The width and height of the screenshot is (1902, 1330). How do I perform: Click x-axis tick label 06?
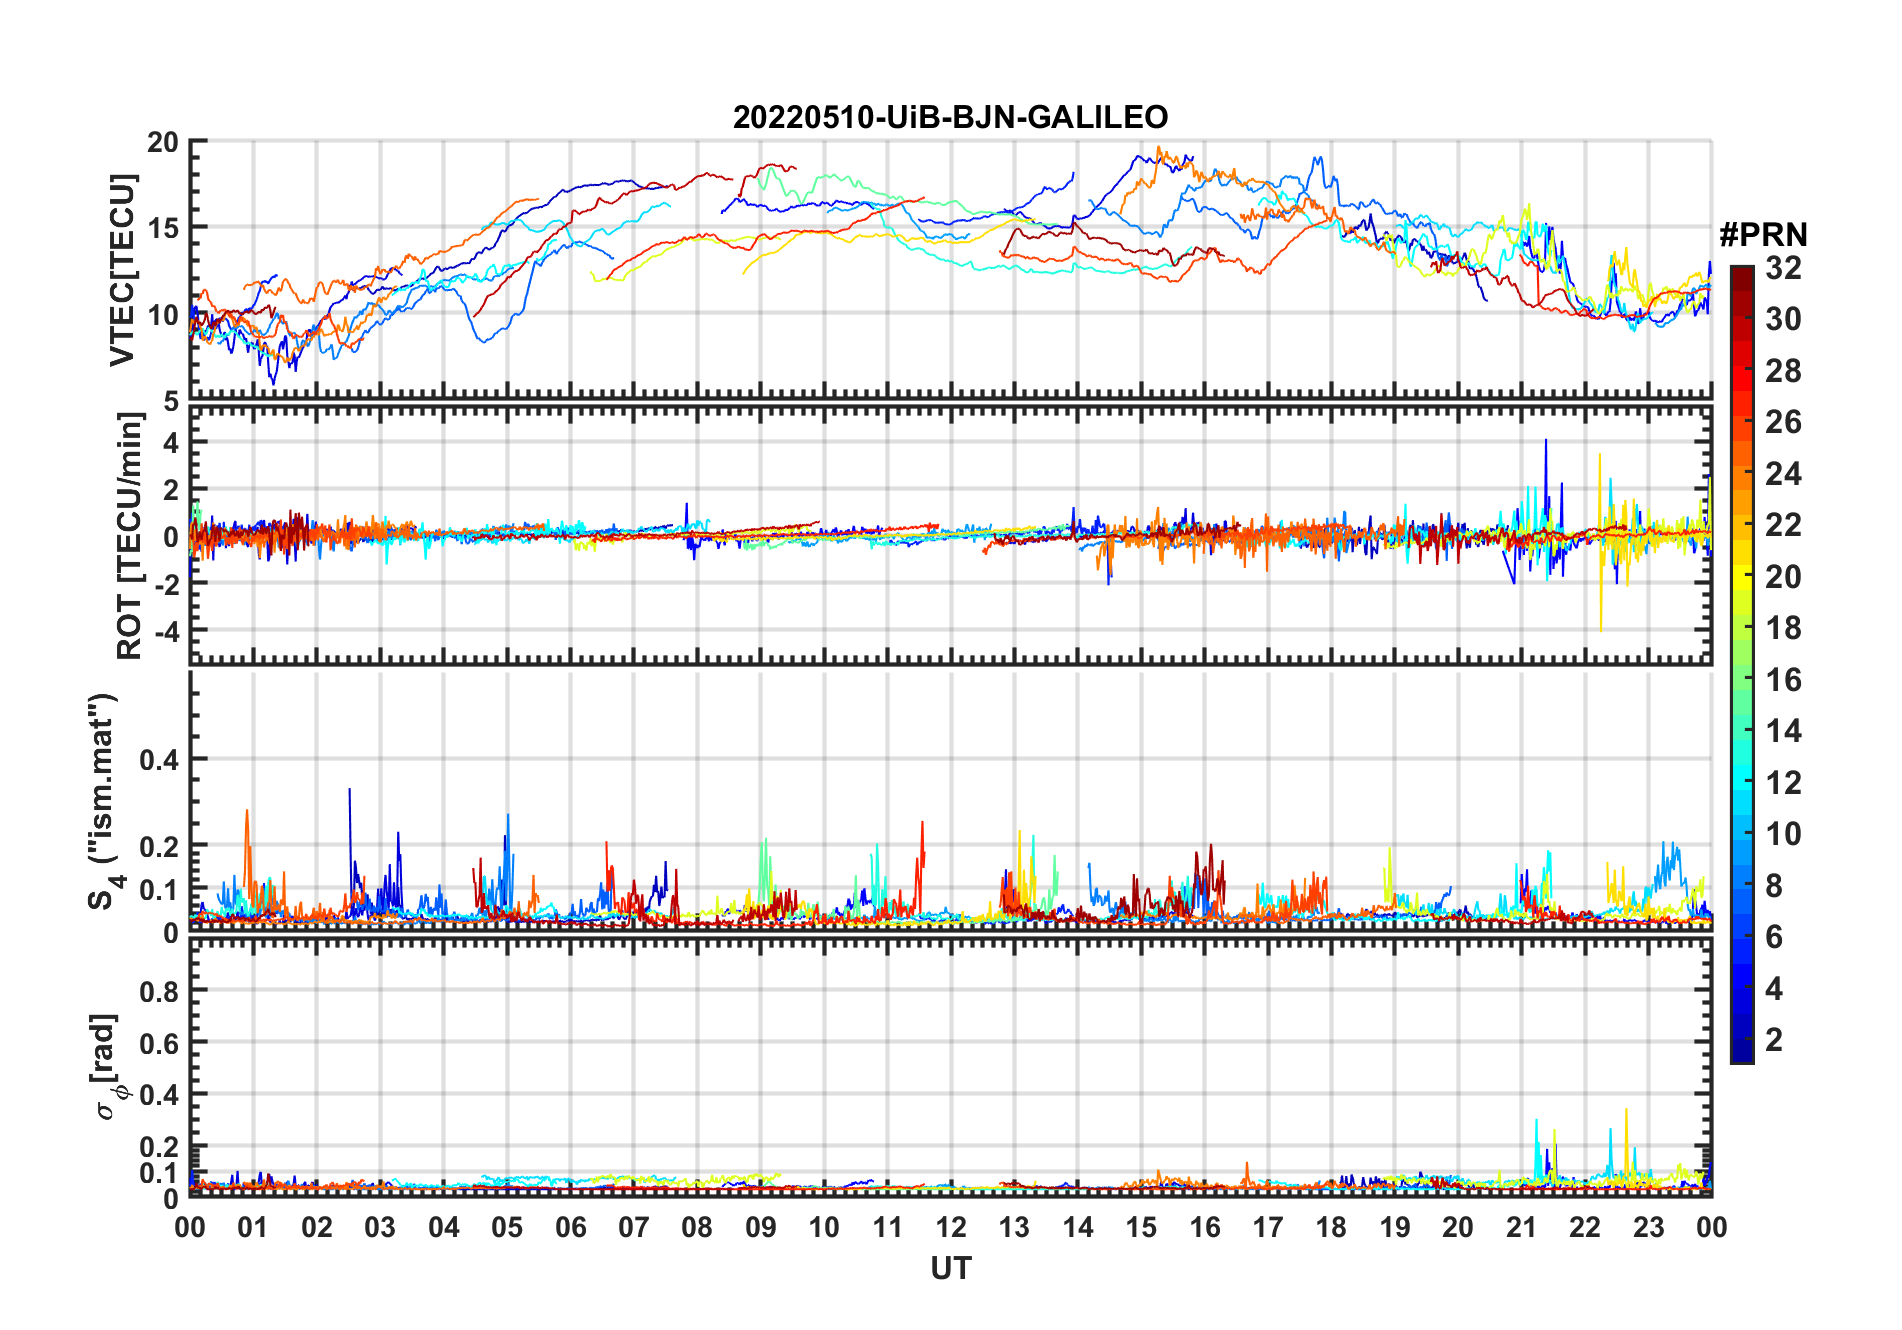[x=571, y=1227]
